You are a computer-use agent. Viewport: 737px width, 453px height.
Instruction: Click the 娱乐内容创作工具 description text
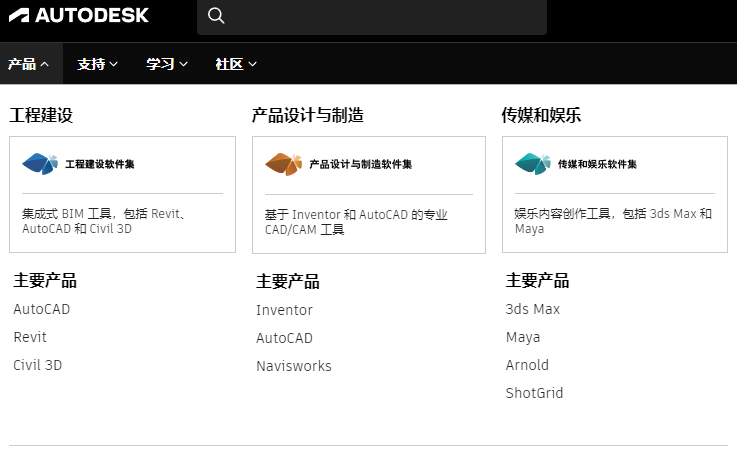click(x=613, y=221)
